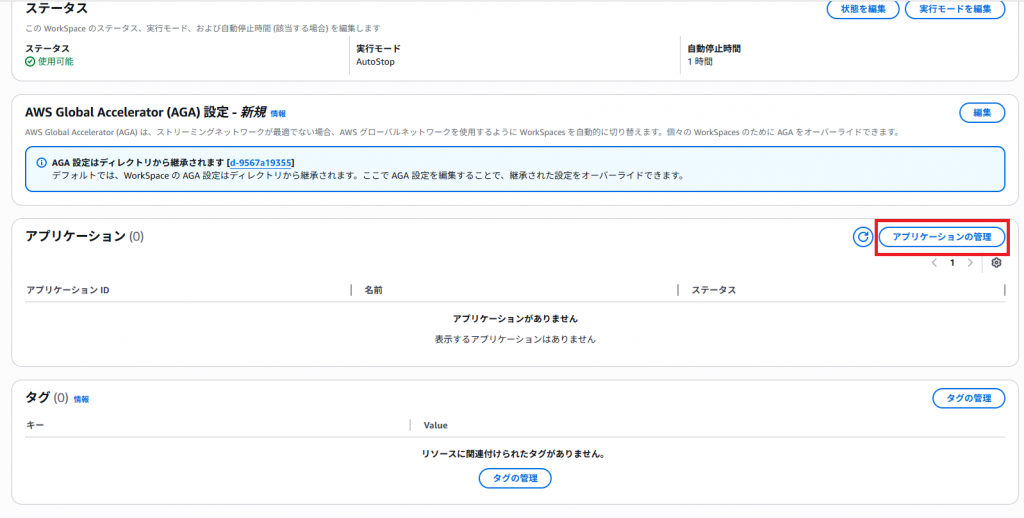Go to next page of applications
The width and height of the screenshot is (1024, 518).
point(970,263)
